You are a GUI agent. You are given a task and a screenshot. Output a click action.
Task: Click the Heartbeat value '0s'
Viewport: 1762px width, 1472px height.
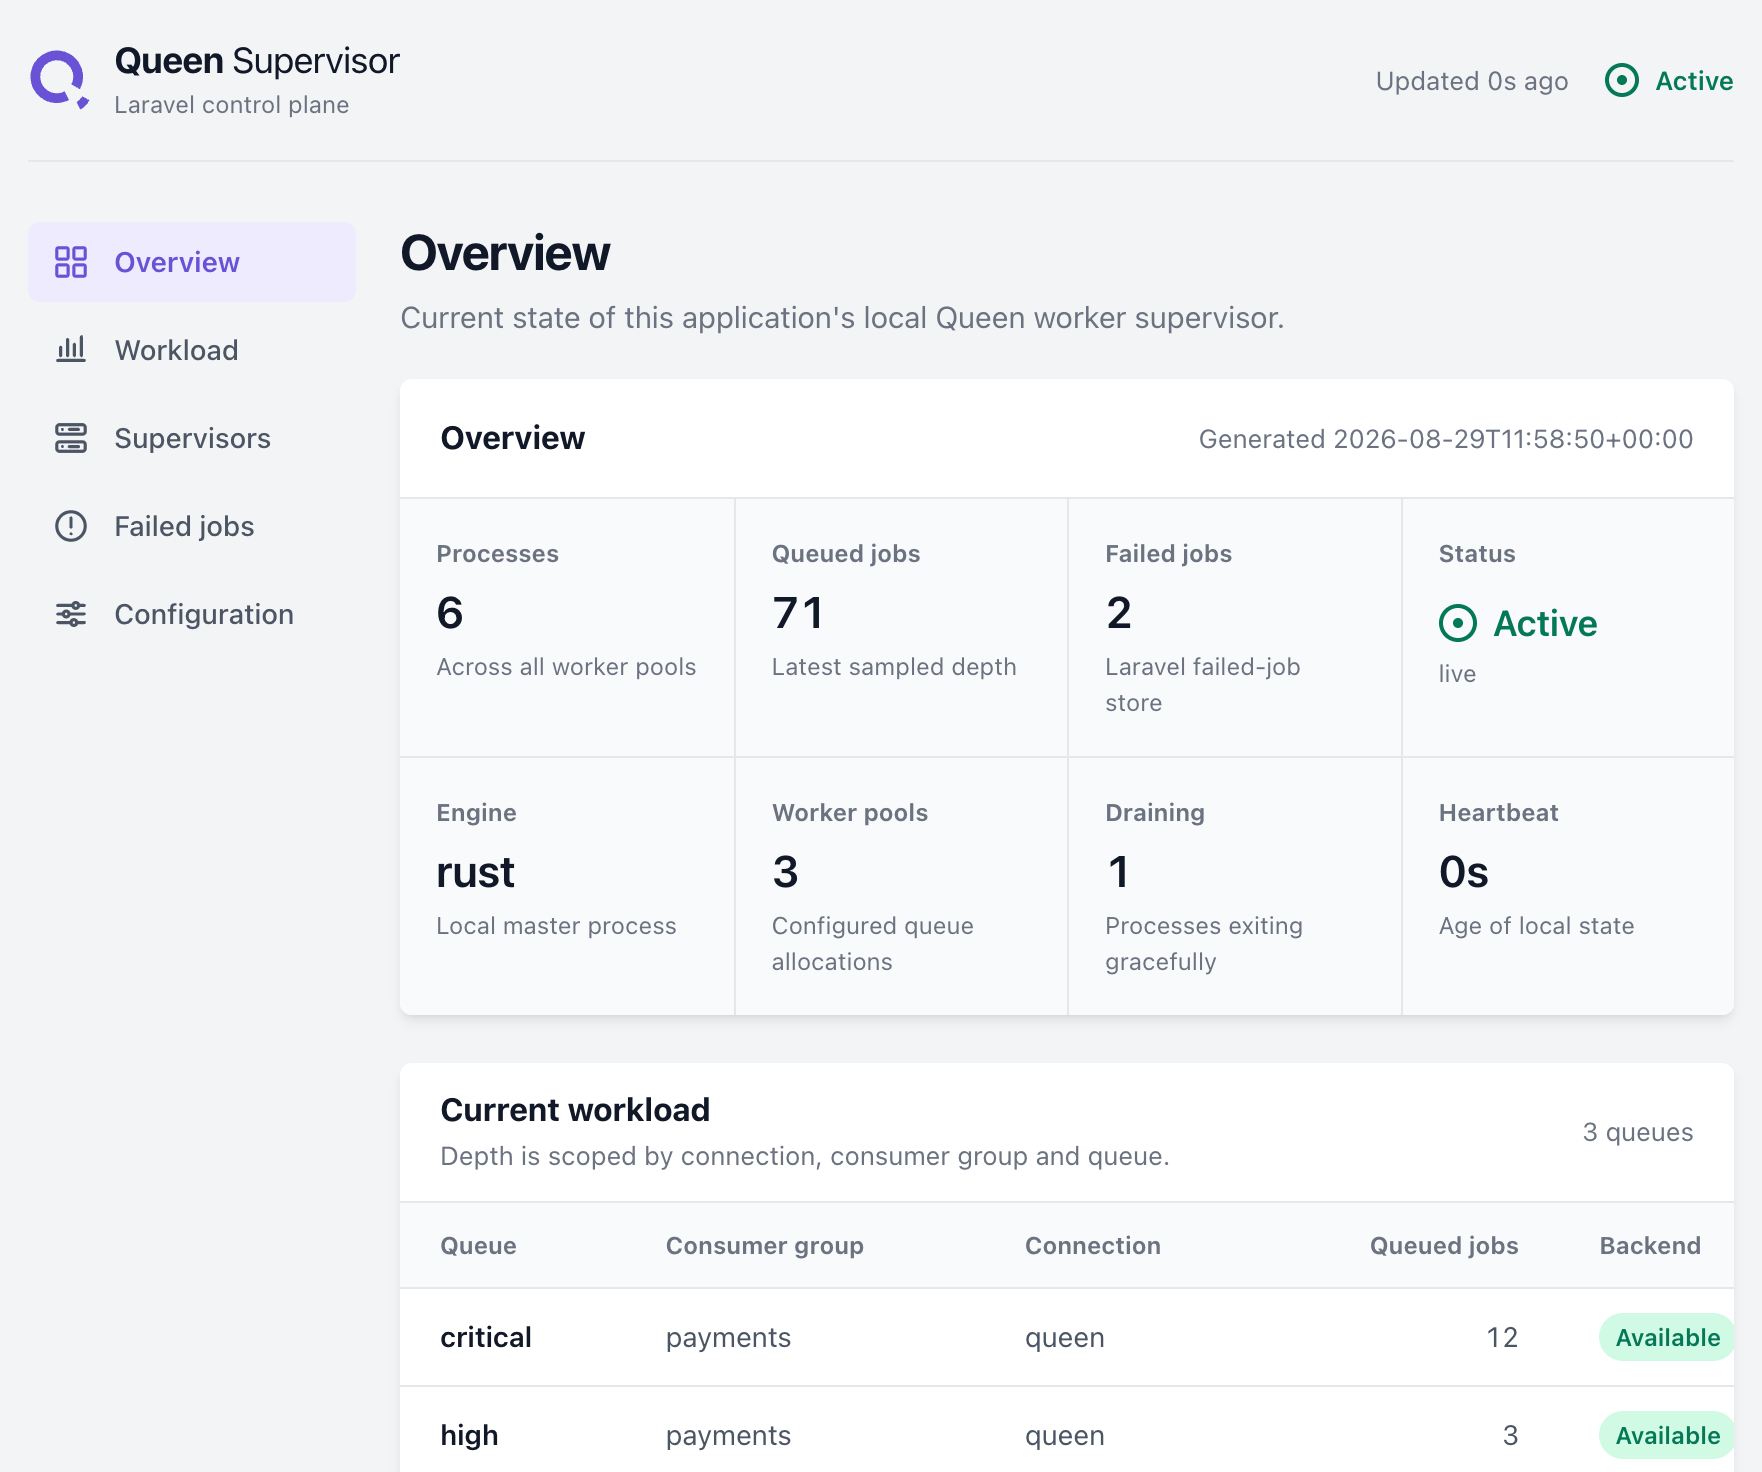(1464, 871)
